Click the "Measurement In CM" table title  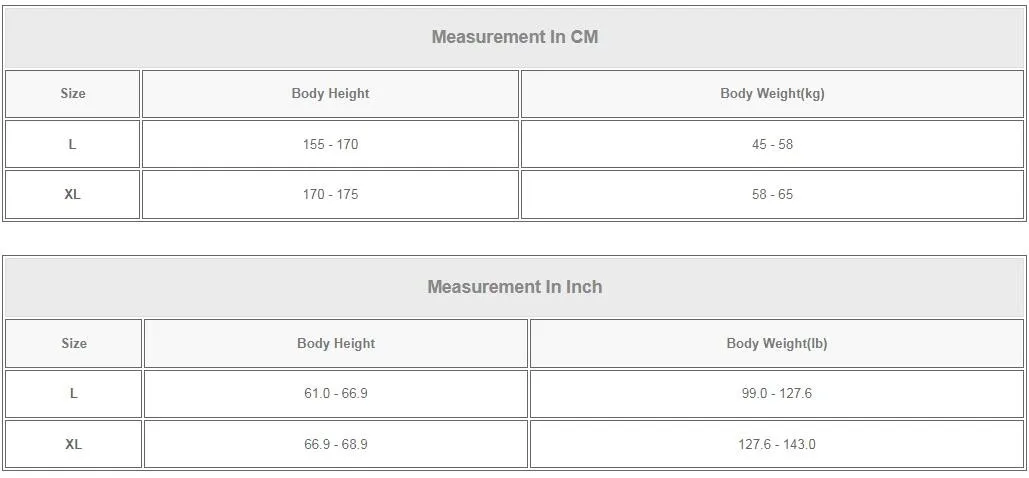[x=514, y=37]
